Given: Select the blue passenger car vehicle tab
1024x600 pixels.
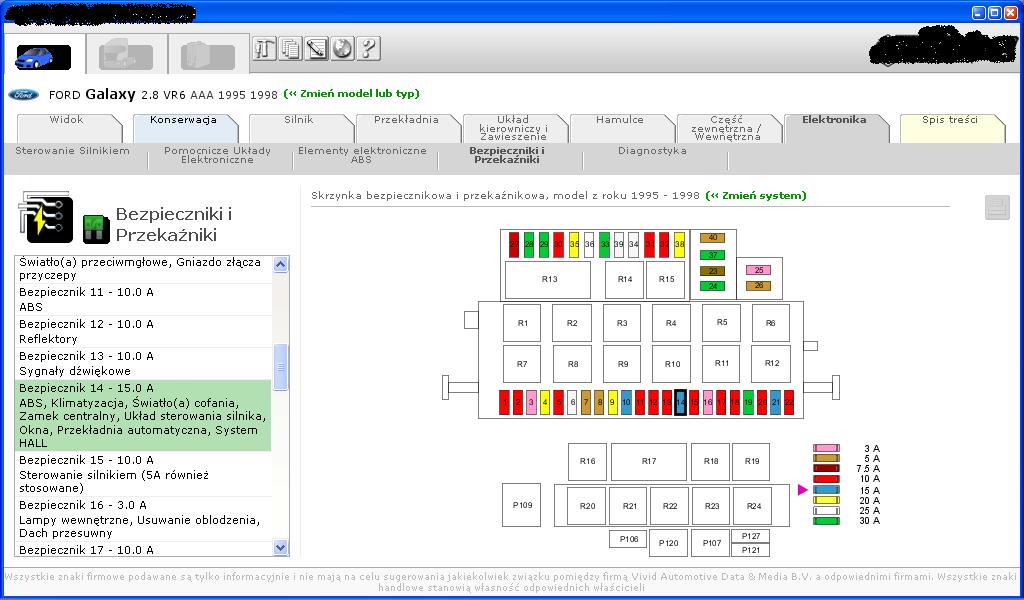Looking at the screenshot, I should pyautogui.click(x=43, y=57).
